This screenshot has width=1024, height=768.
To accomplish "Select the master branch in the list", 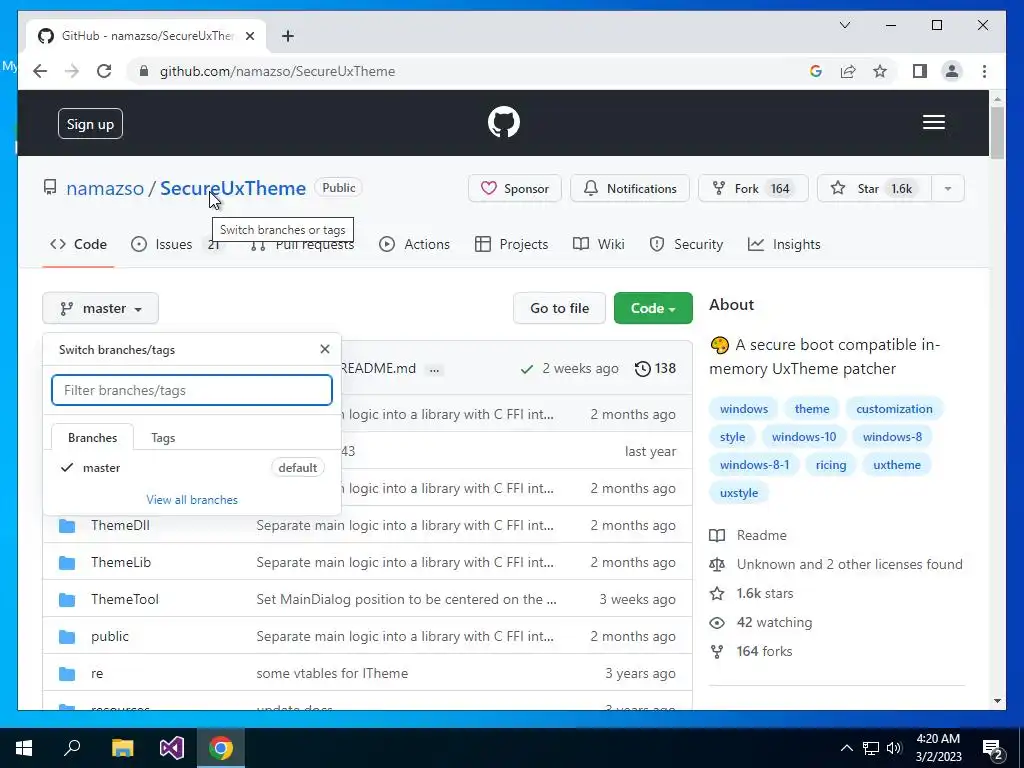I will (192, 468).
